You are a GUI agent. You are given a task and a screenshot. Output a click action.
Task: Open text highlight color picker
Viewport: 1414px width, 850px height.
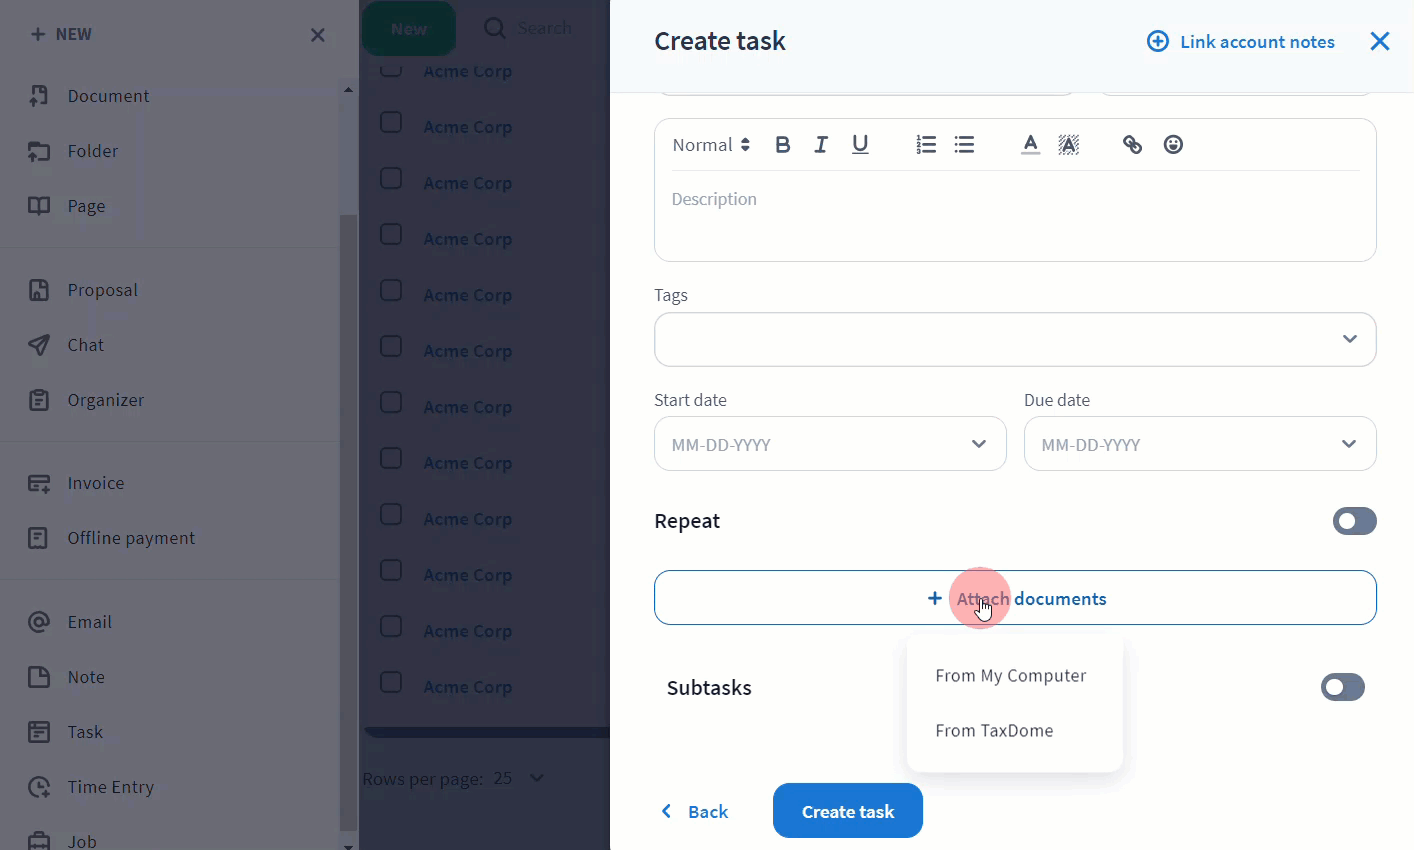point(1069,145)
